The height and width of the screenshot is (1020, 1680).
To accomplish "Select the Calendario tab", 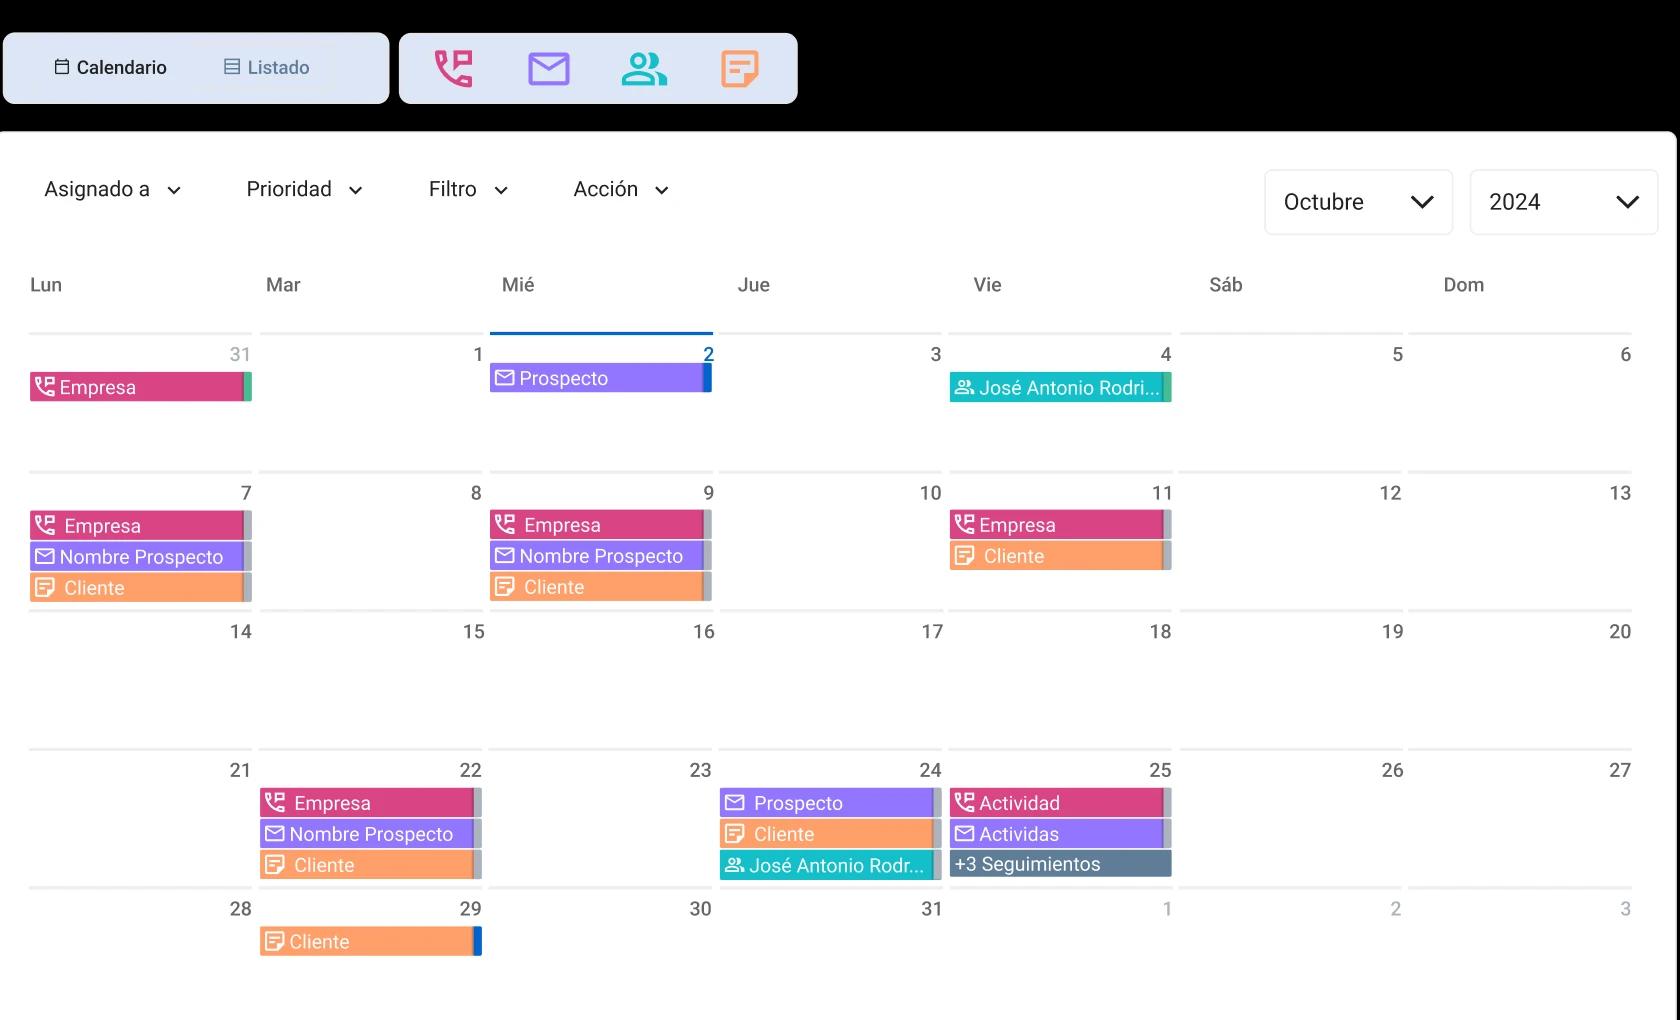I will (110, 67).
